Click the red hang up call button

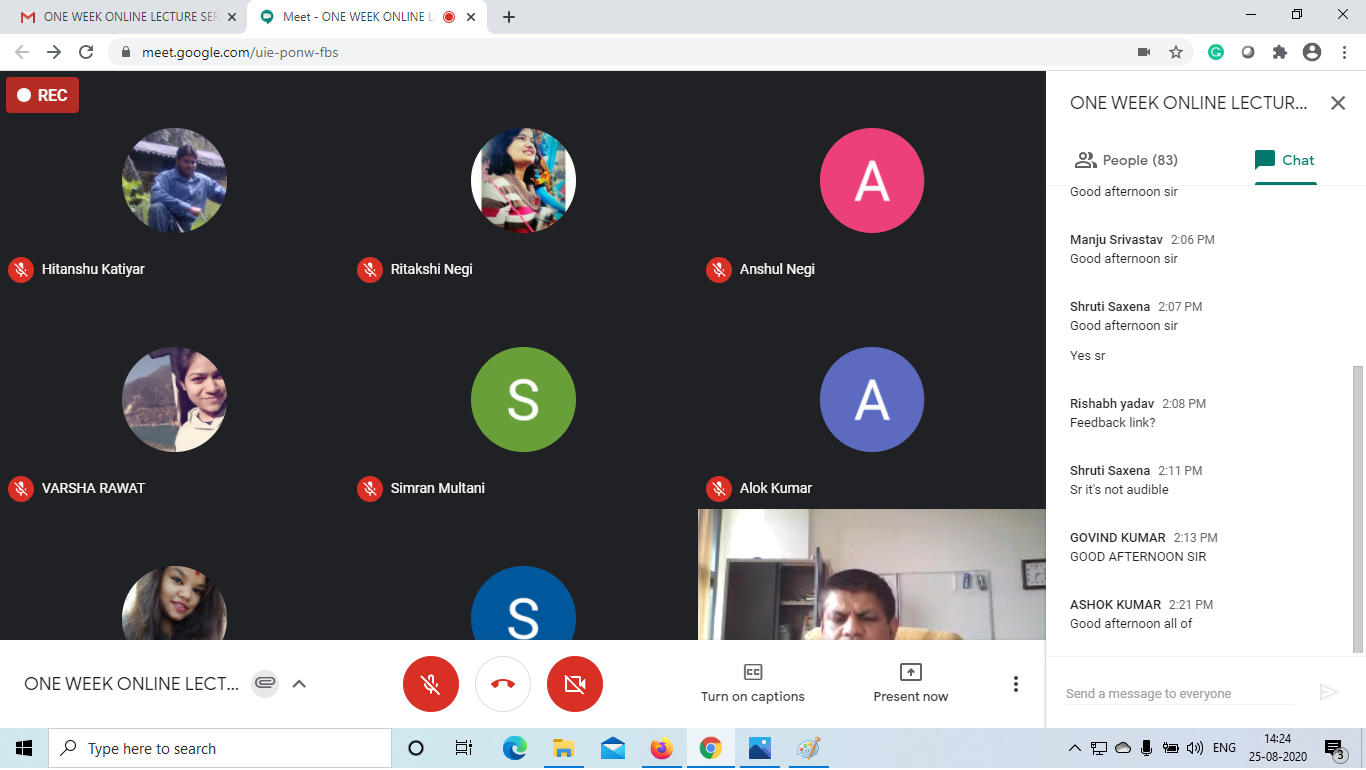coord(502,684)
